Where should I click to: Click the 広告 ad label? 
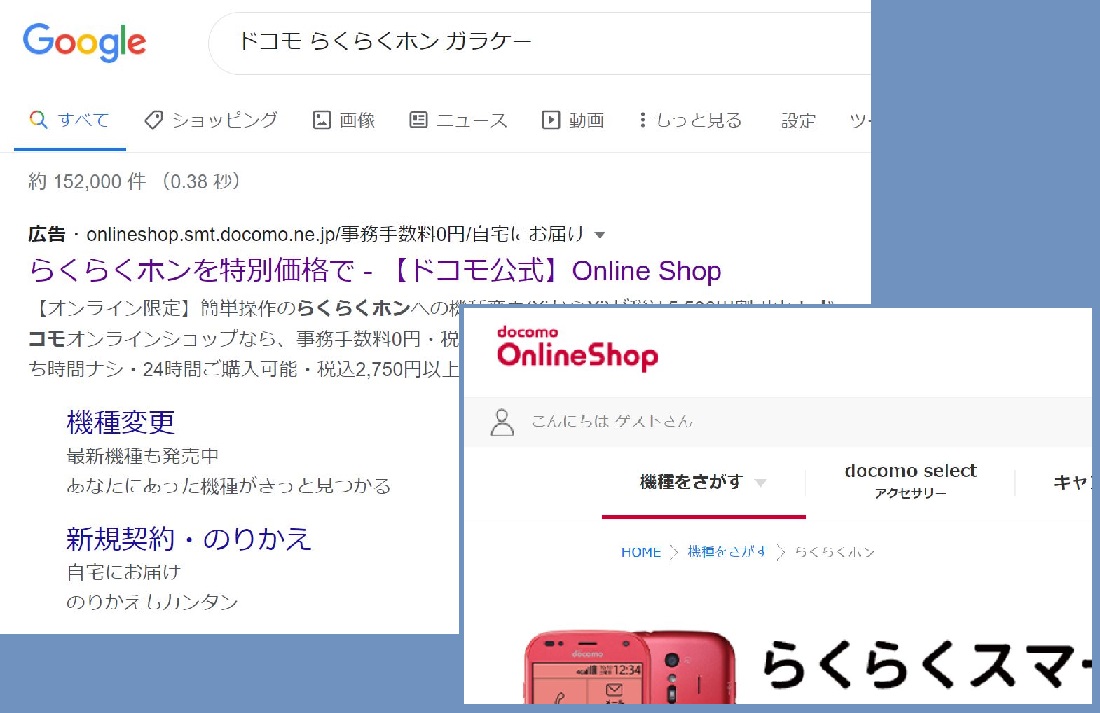47,234
